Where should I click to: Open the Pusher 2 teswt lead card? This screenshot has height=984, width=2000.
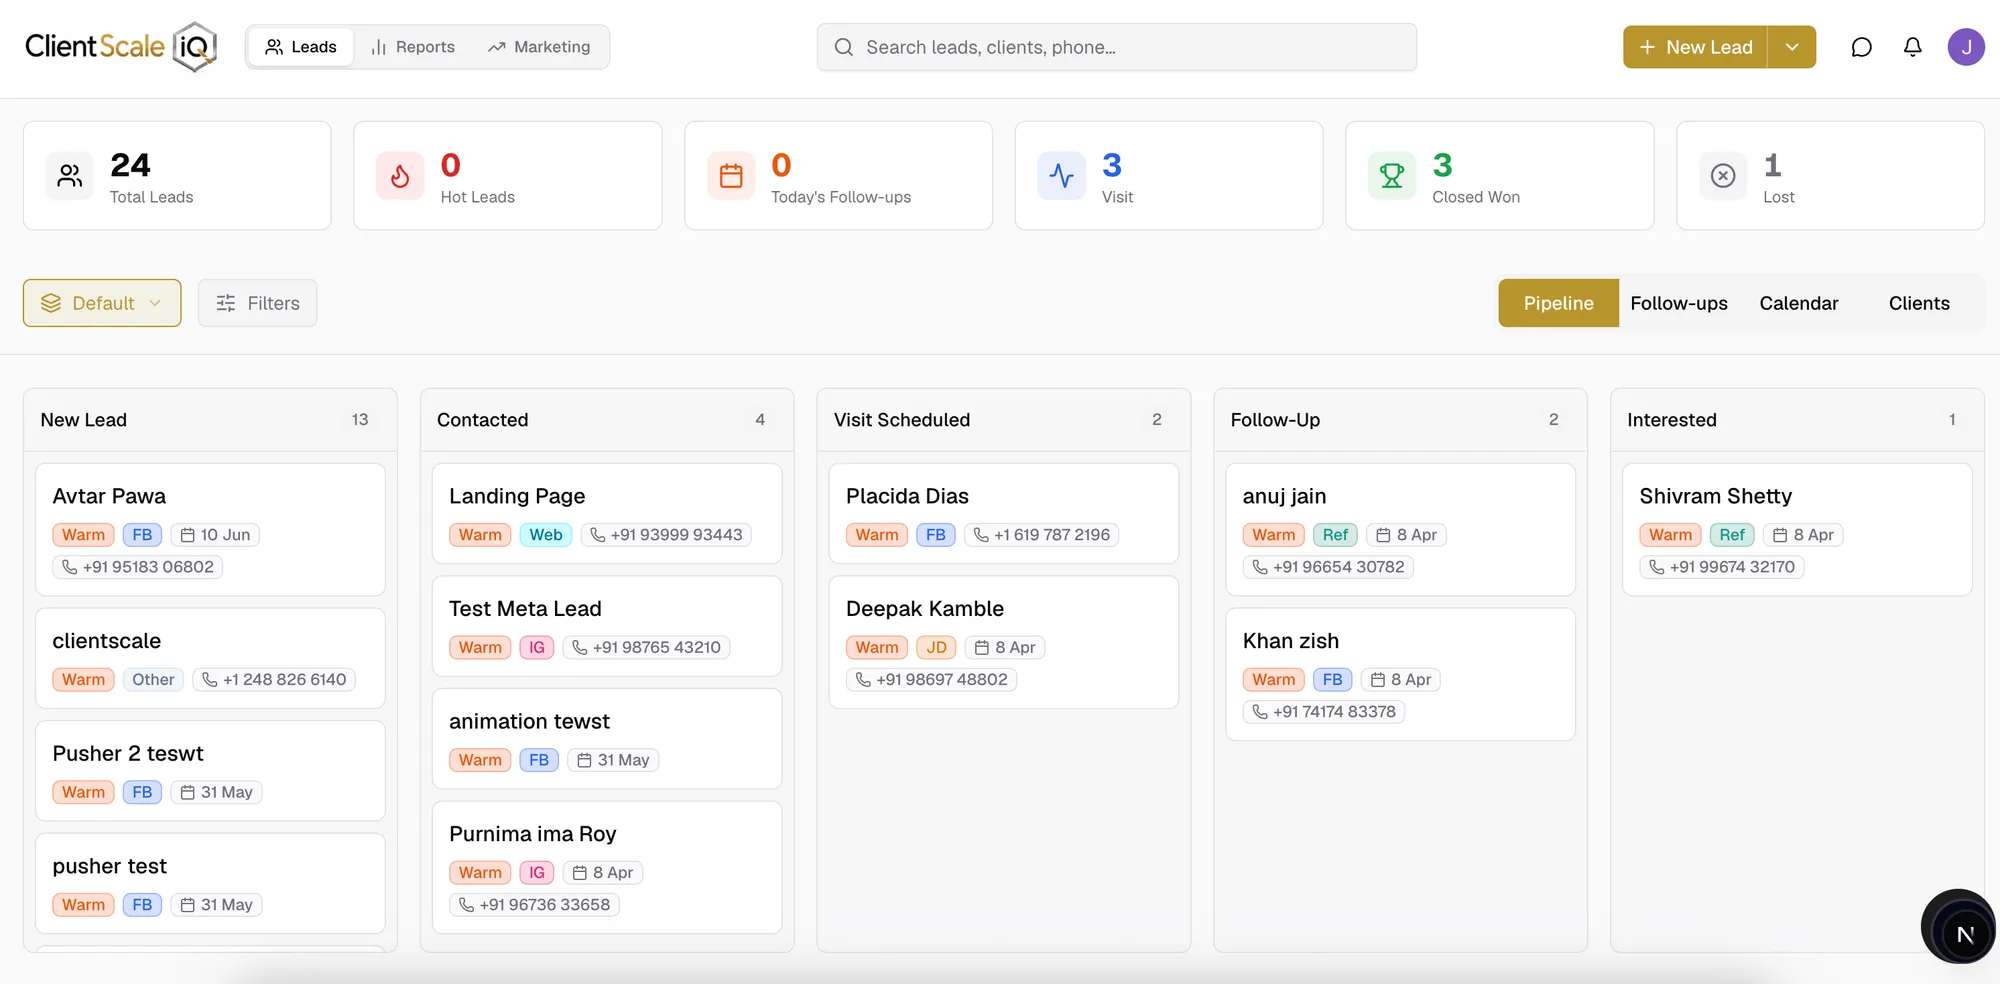[x=210, y=770]
